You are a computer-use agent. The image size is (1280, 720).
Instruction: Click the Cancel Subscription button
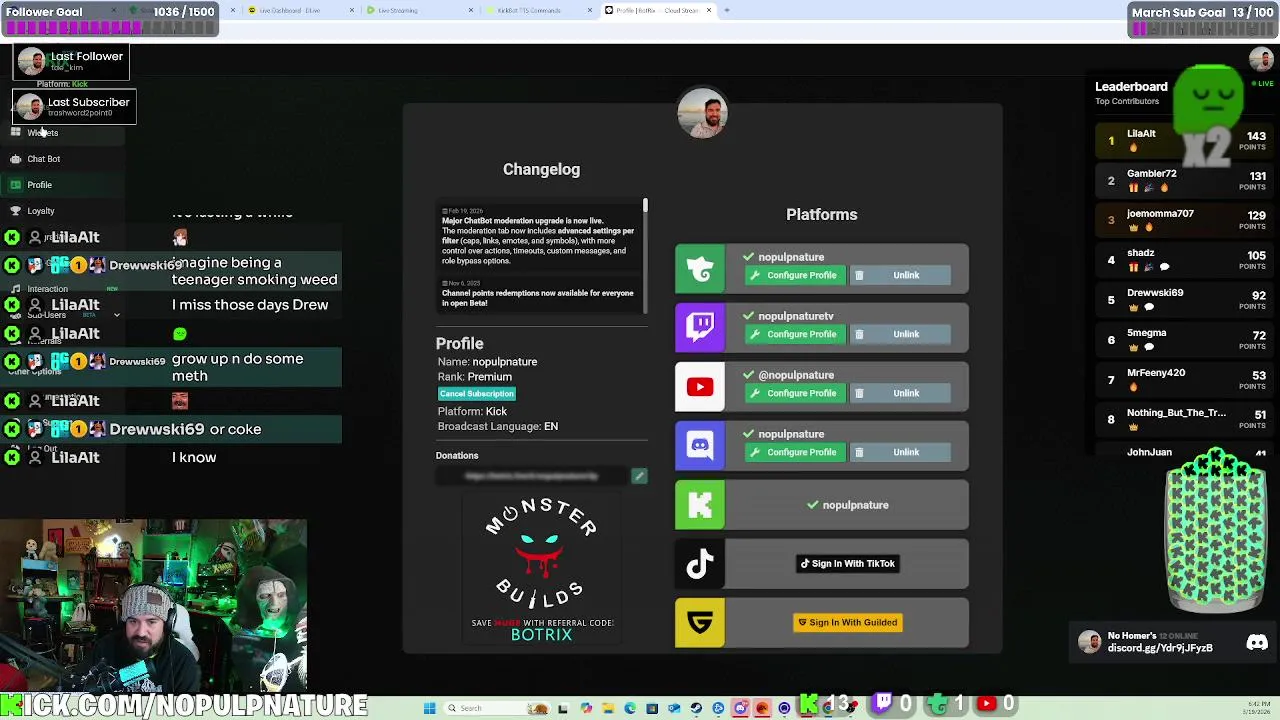click(x=476, y=394)
